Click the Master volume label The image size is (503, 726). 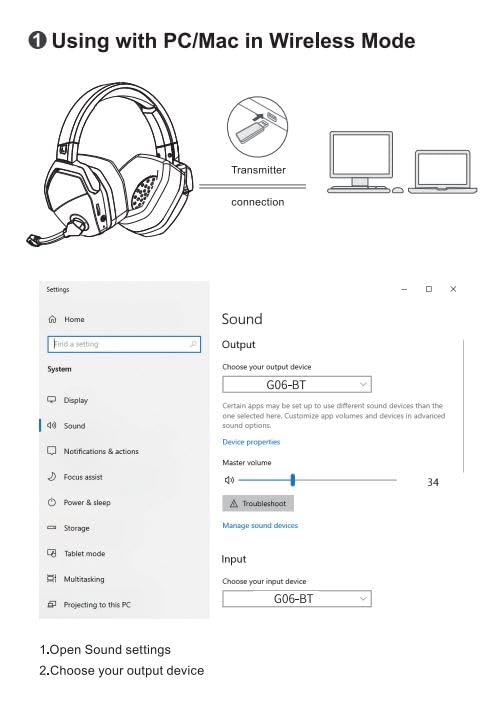(x=247, y=462)
